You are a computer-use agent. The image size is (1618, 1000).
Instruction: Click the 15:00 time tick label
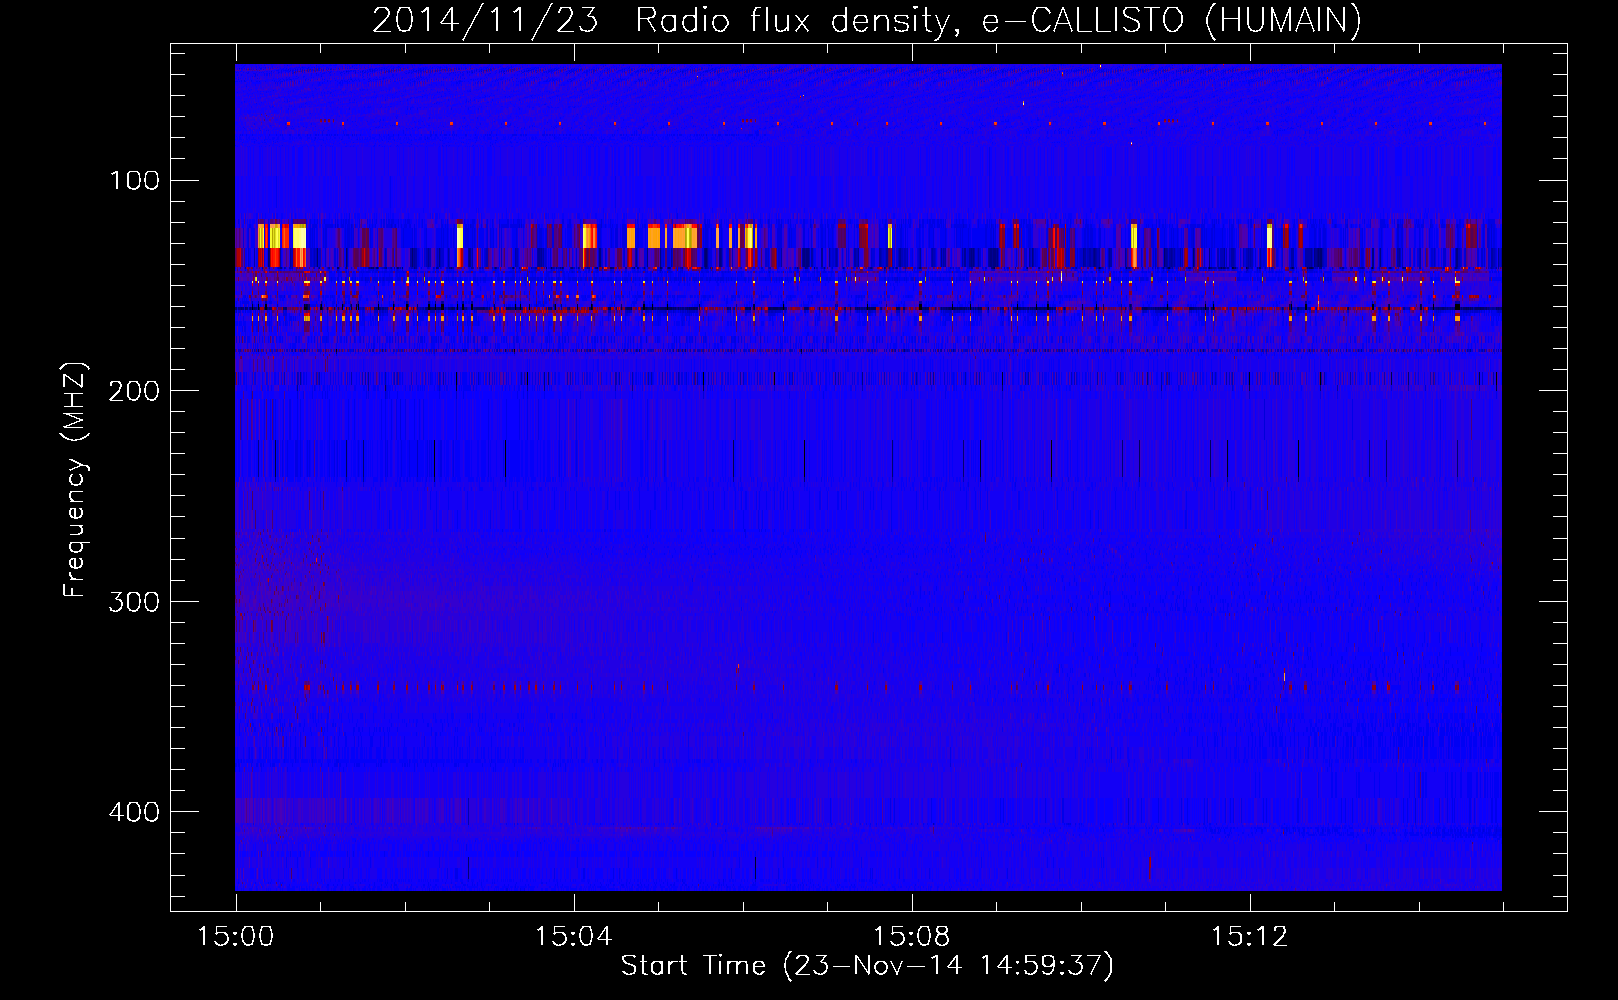[x=236, y=937]
